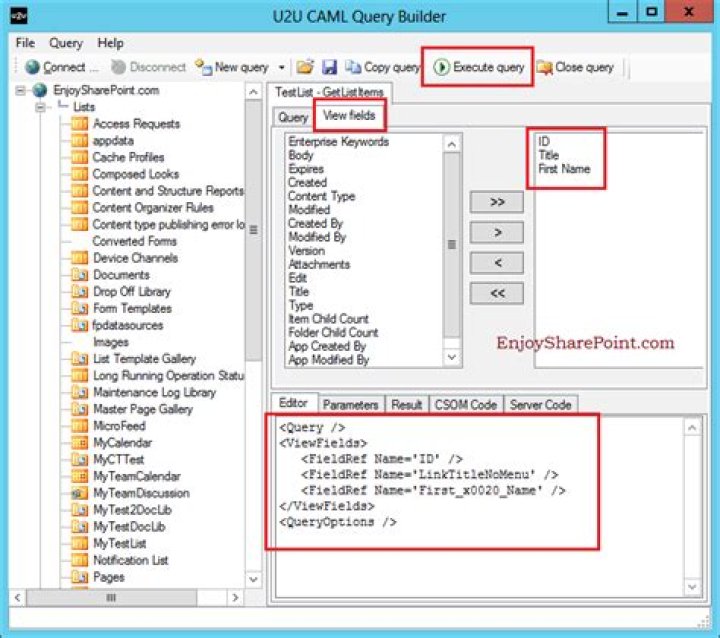
Task: Click the > add selected field button
Action: point(497,232)
